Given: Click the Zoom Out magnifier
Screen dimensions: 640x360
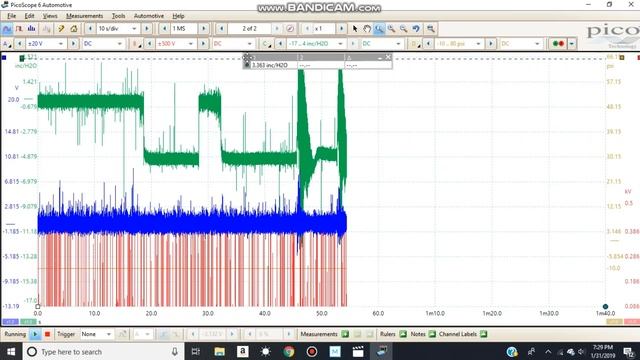Looking at the screenshot, I should 404,29.
